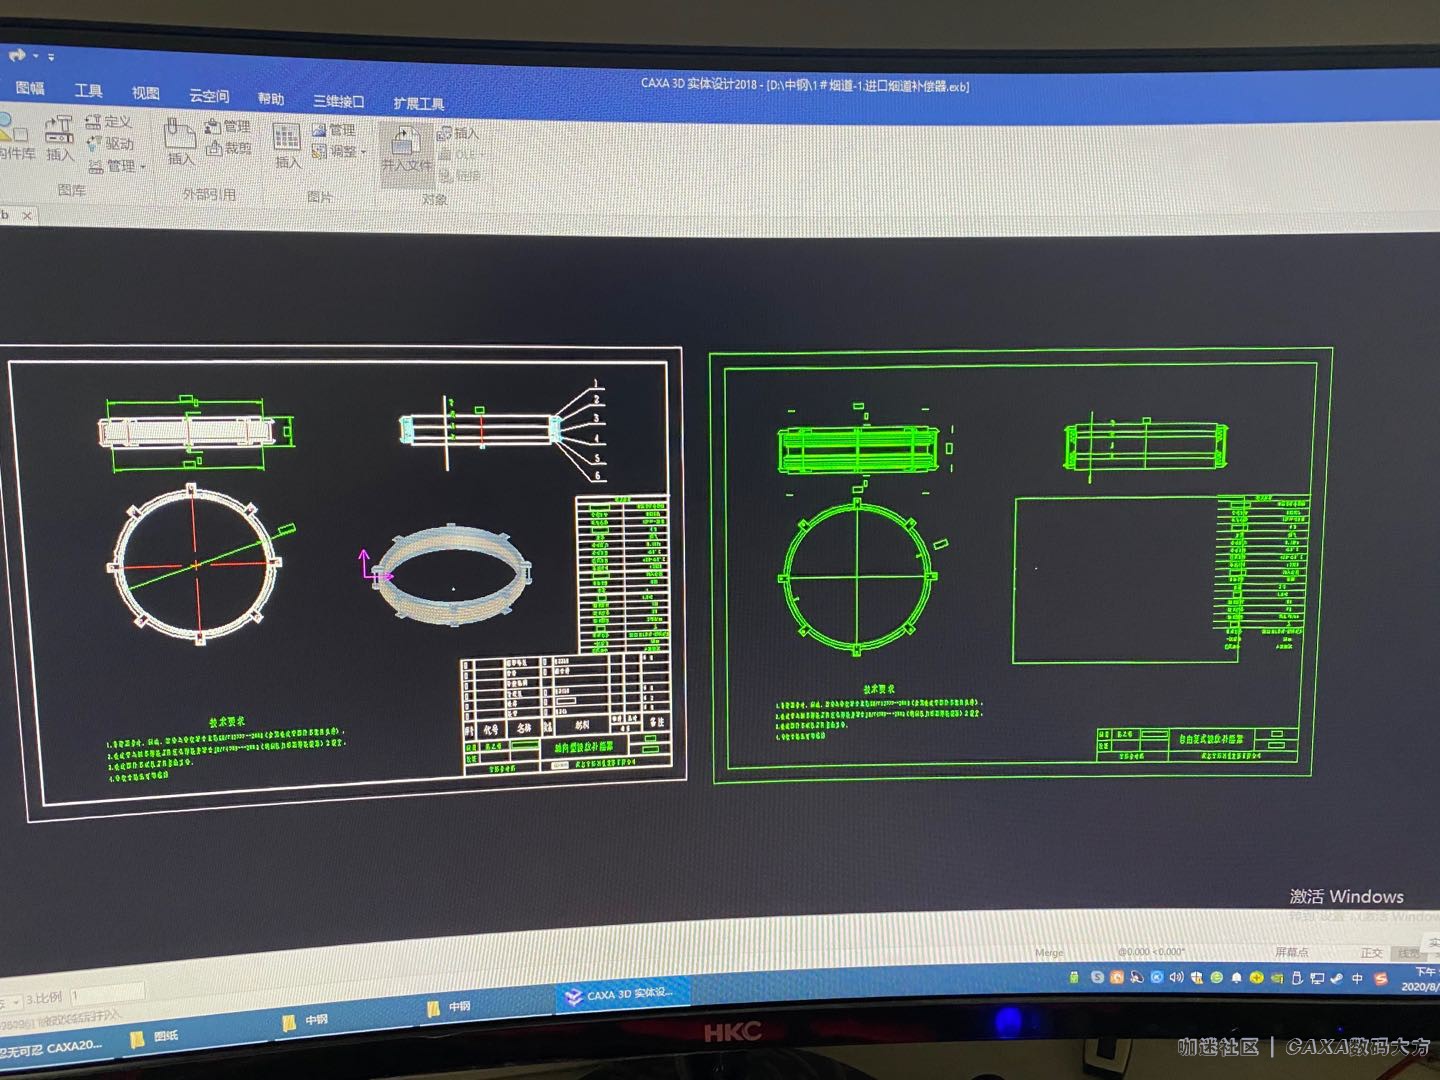Click 裁剪 crop external reference tool
The height and width of the screenshot is (1080, 1440).
coord(229,148)
